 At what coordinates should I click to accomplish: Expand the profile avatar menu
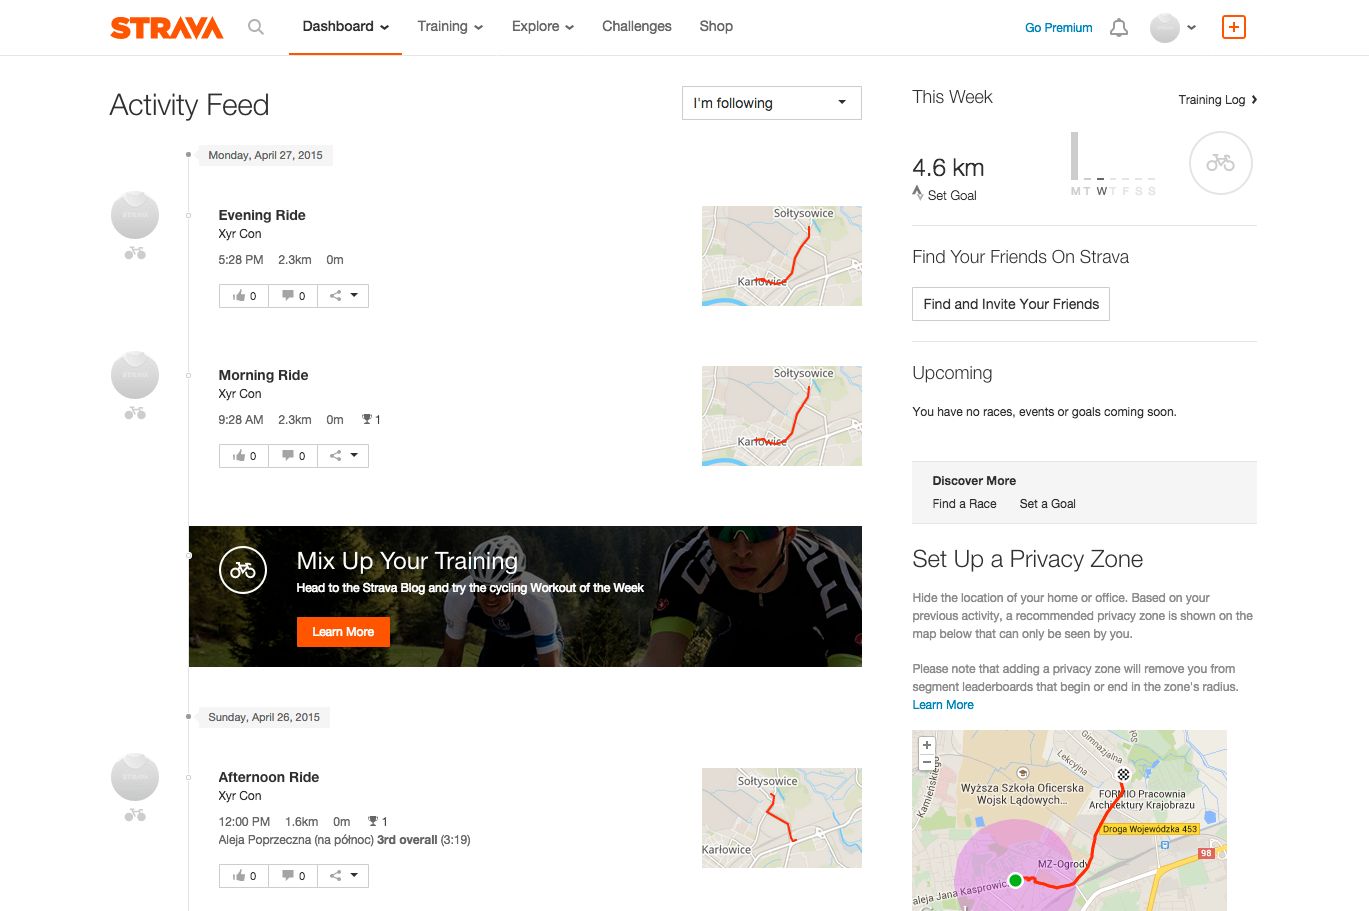pos(1173,28)
